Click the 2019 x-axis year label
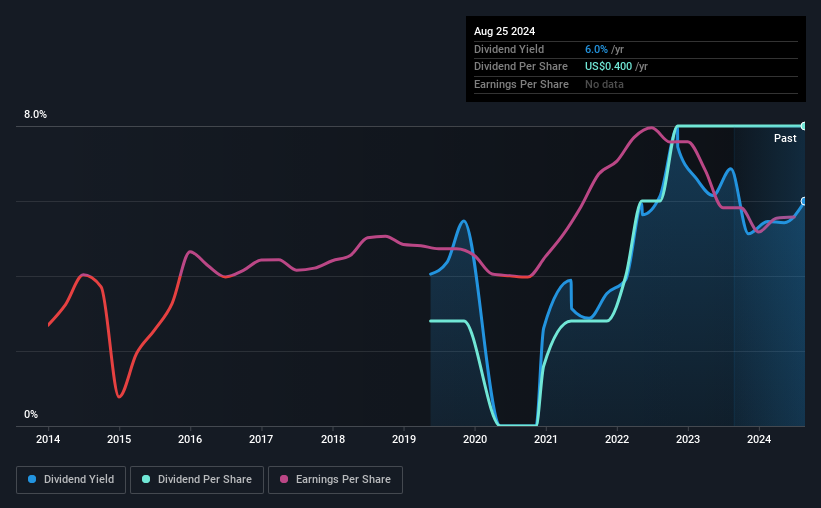 pyautogui.click(x=404, y=439)
